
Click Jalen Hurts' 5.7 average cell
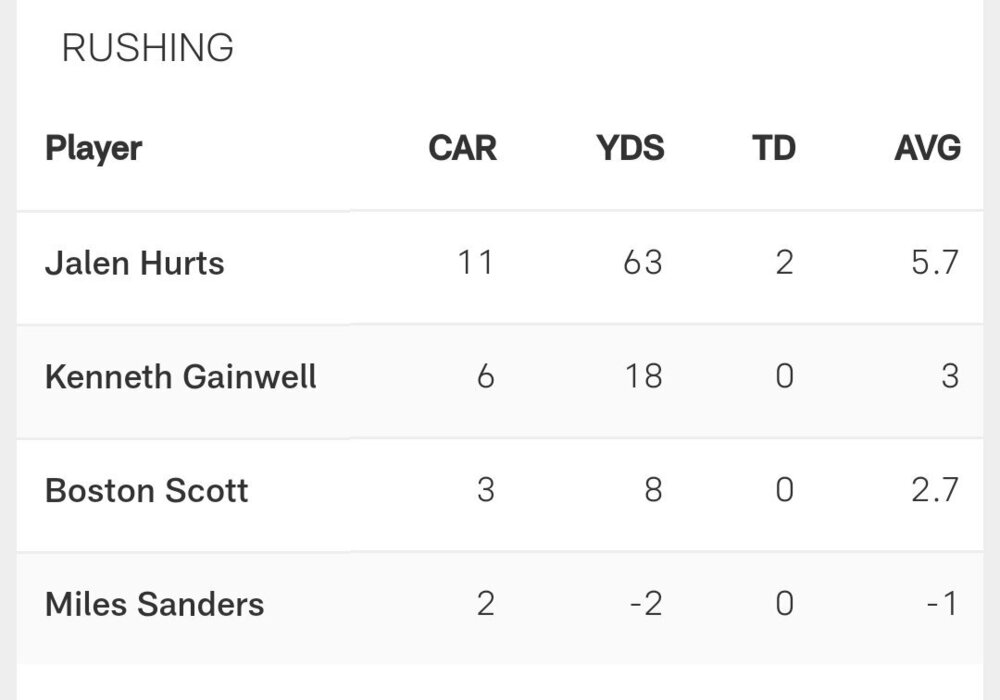(x=935, y=263)
